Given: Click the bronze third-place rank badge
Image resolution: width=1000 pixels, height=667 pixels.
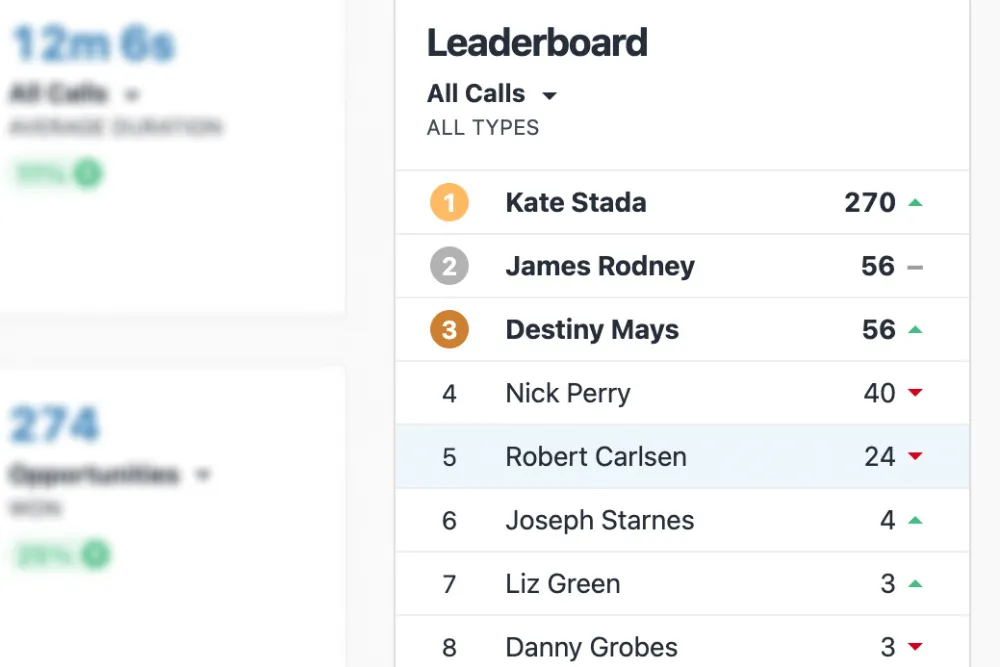Looking at the screenshot, I should (449, 330).
